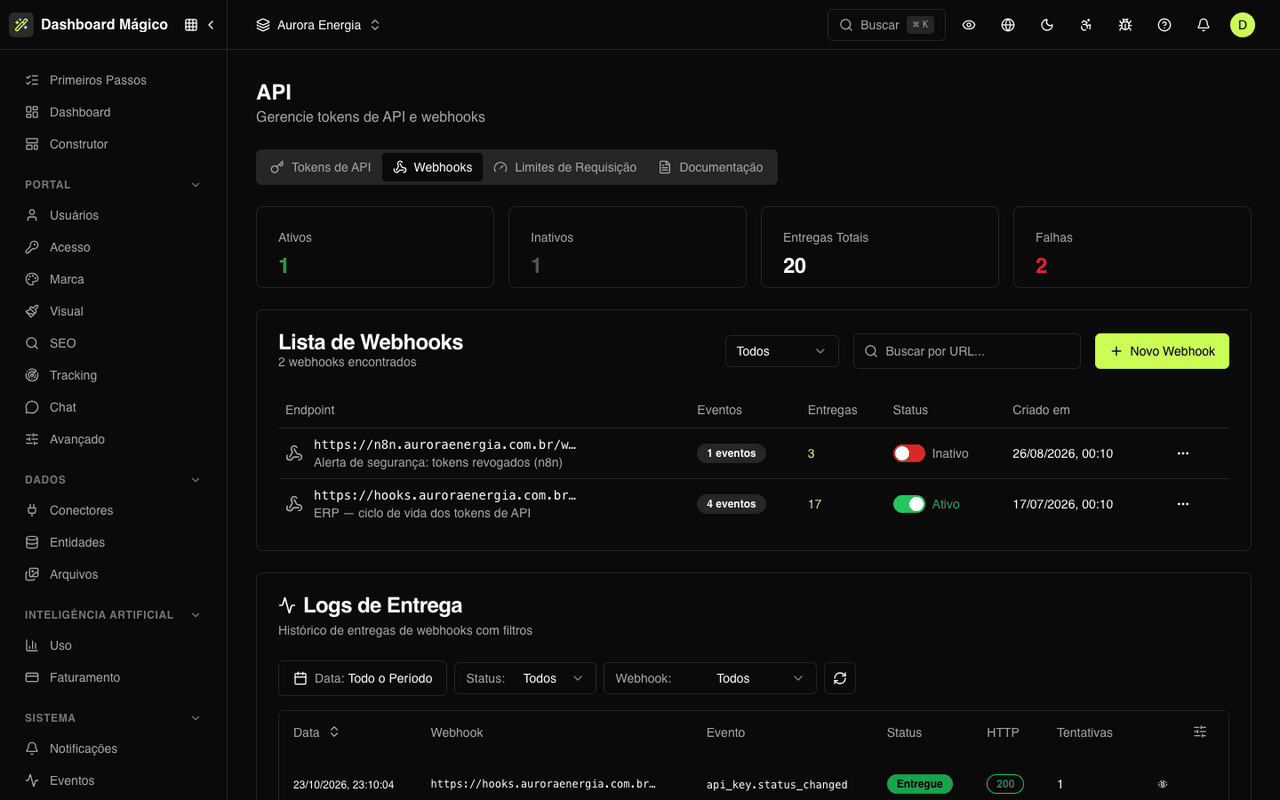This screenshot has height=800, width=1280.
Task: Open the Status filter dropdown in logs
Action: tap(525, 678)
